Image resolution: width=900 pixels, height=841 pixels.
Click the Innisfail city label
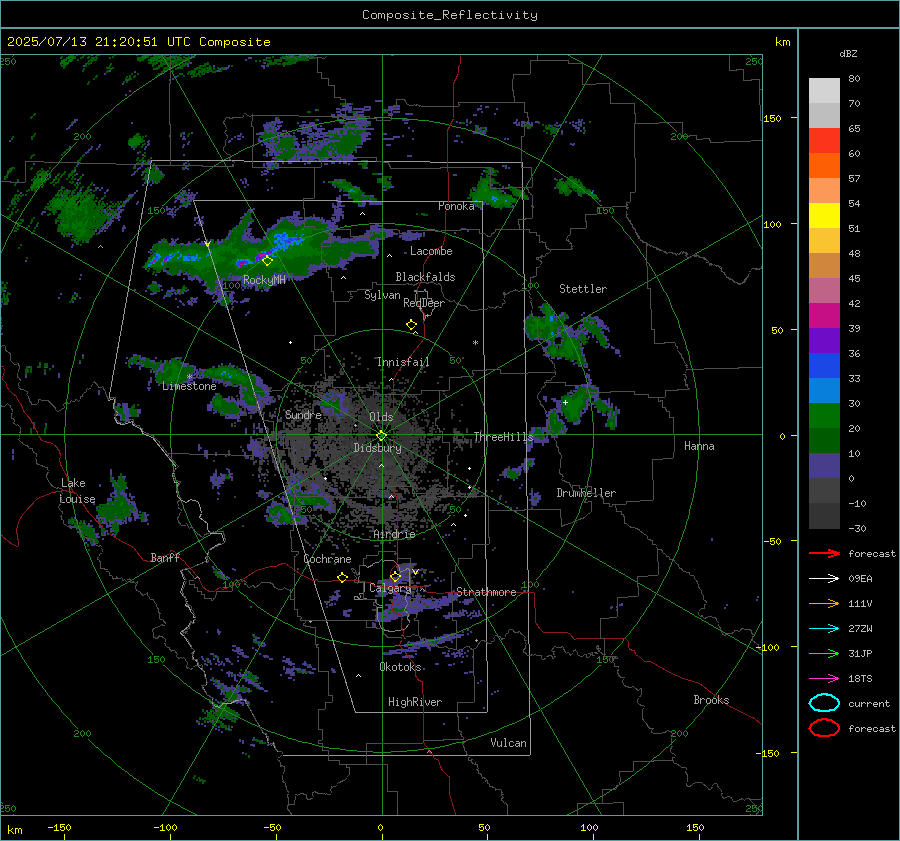[403, 362]
